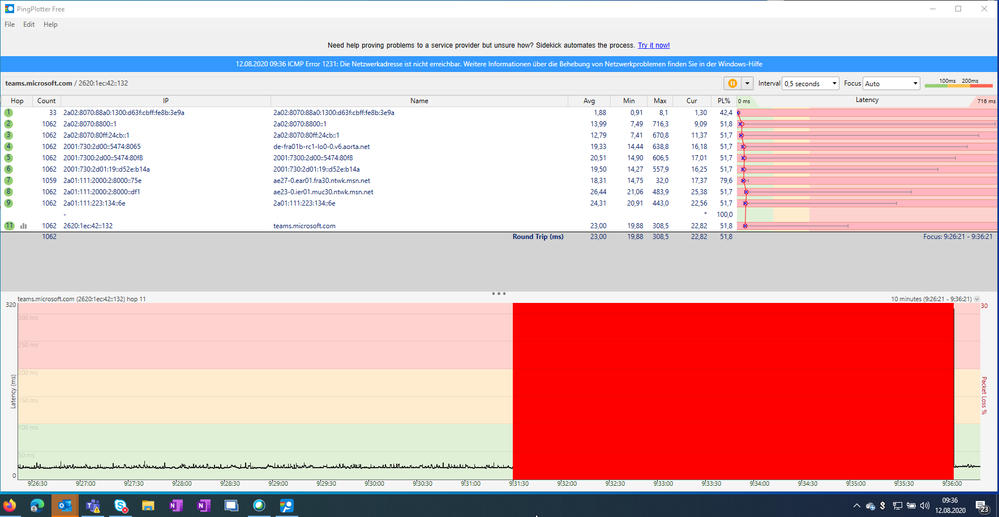The image size is (999, 517).
Task: Open the Interval 0,5 seconds dropdown
Action: 810,84
